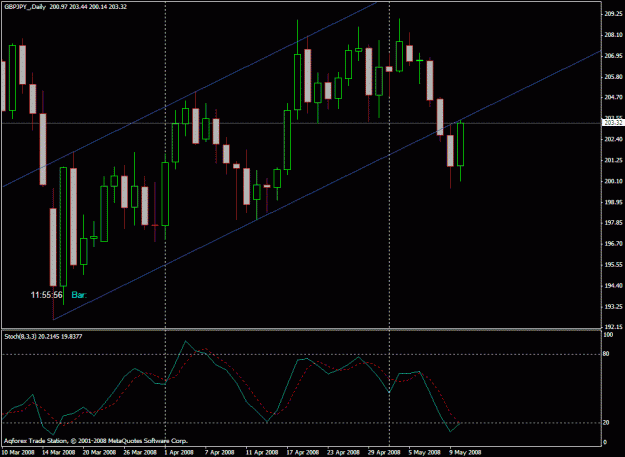Select the lower blue channel trendline

[x=327, y=185]
